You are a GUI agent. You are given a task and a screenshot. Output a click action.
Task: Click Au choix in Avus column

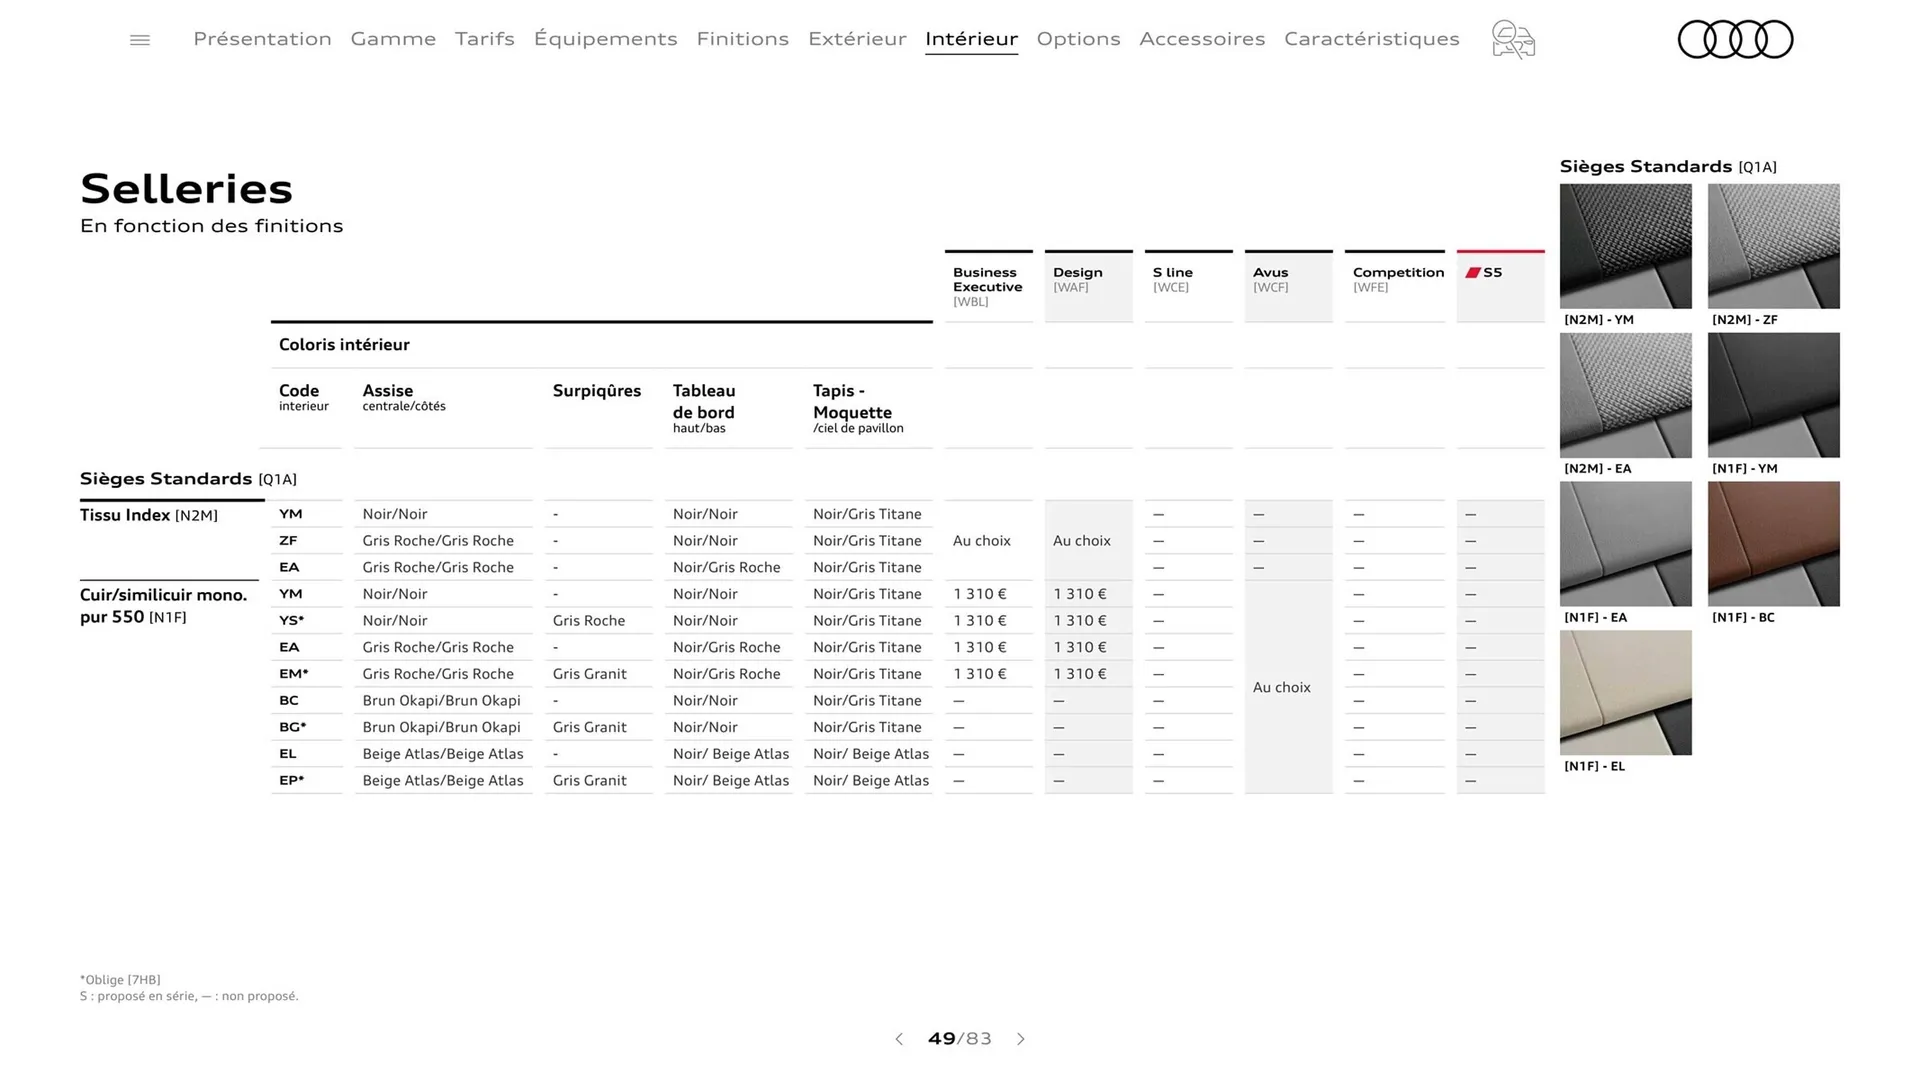(x=1282, y=688)
